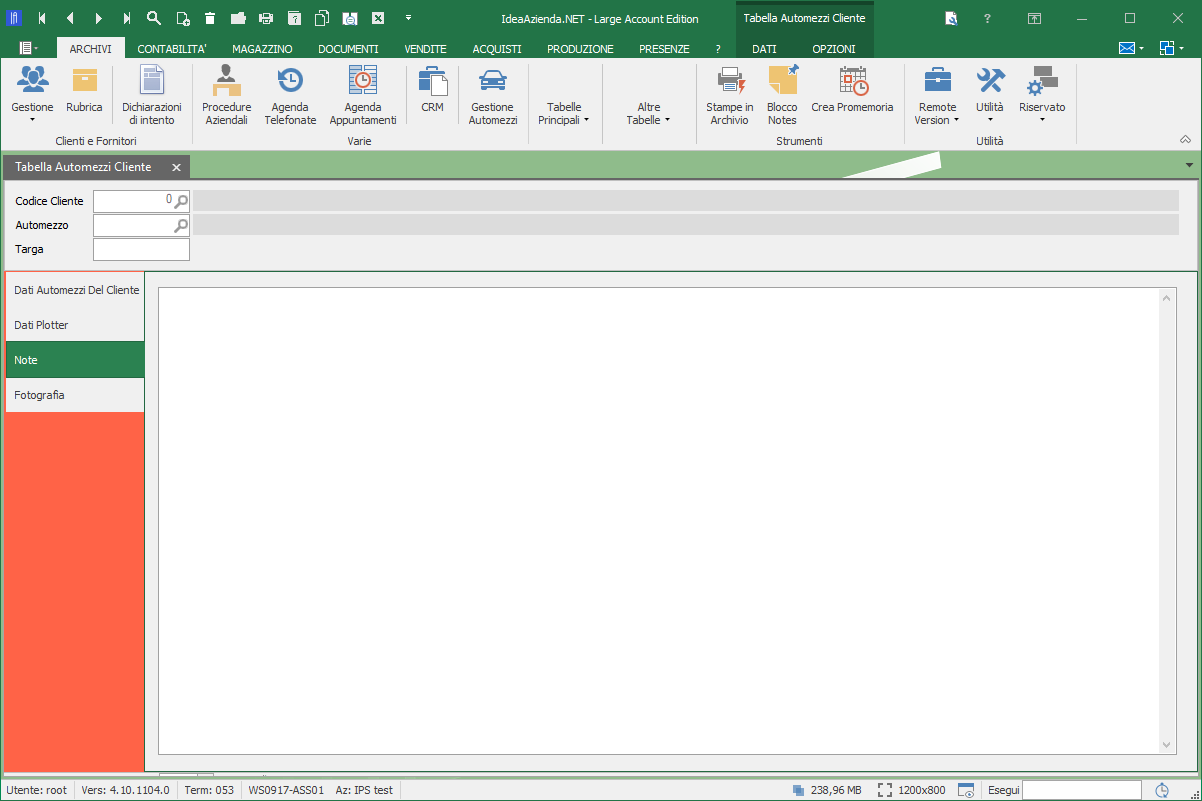Click the print preview icon
Screen dimensions: 1202x801
[350, 18]
